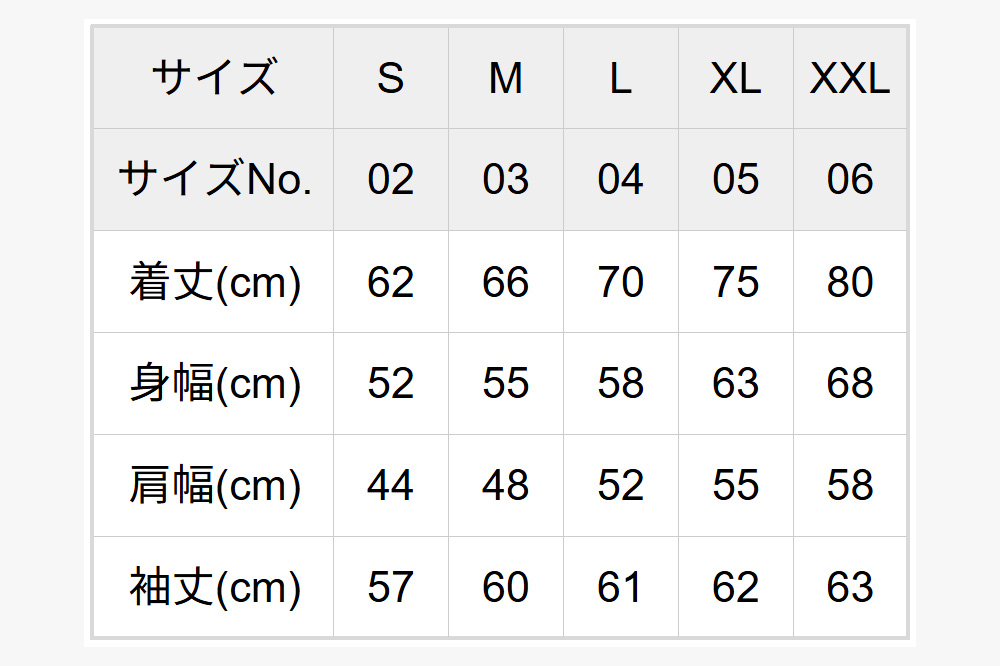Viewport: 1000px width, 666px height.
Task: Click the 袖丈(cm) row label
Action: (x=213, y=588)
